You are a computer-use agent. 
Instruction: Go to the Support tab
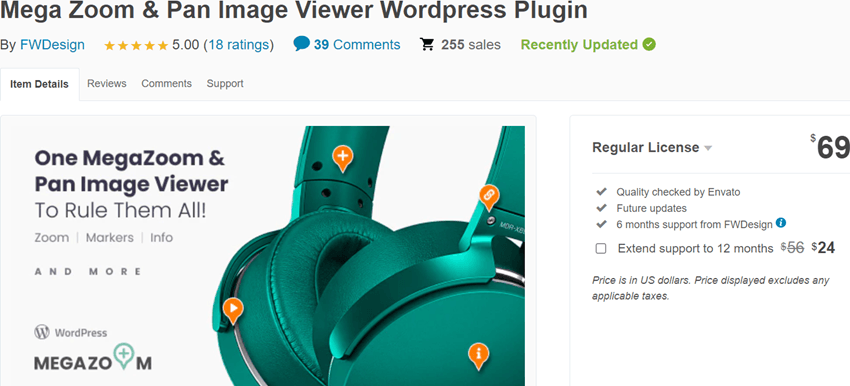tap(225, 83)
